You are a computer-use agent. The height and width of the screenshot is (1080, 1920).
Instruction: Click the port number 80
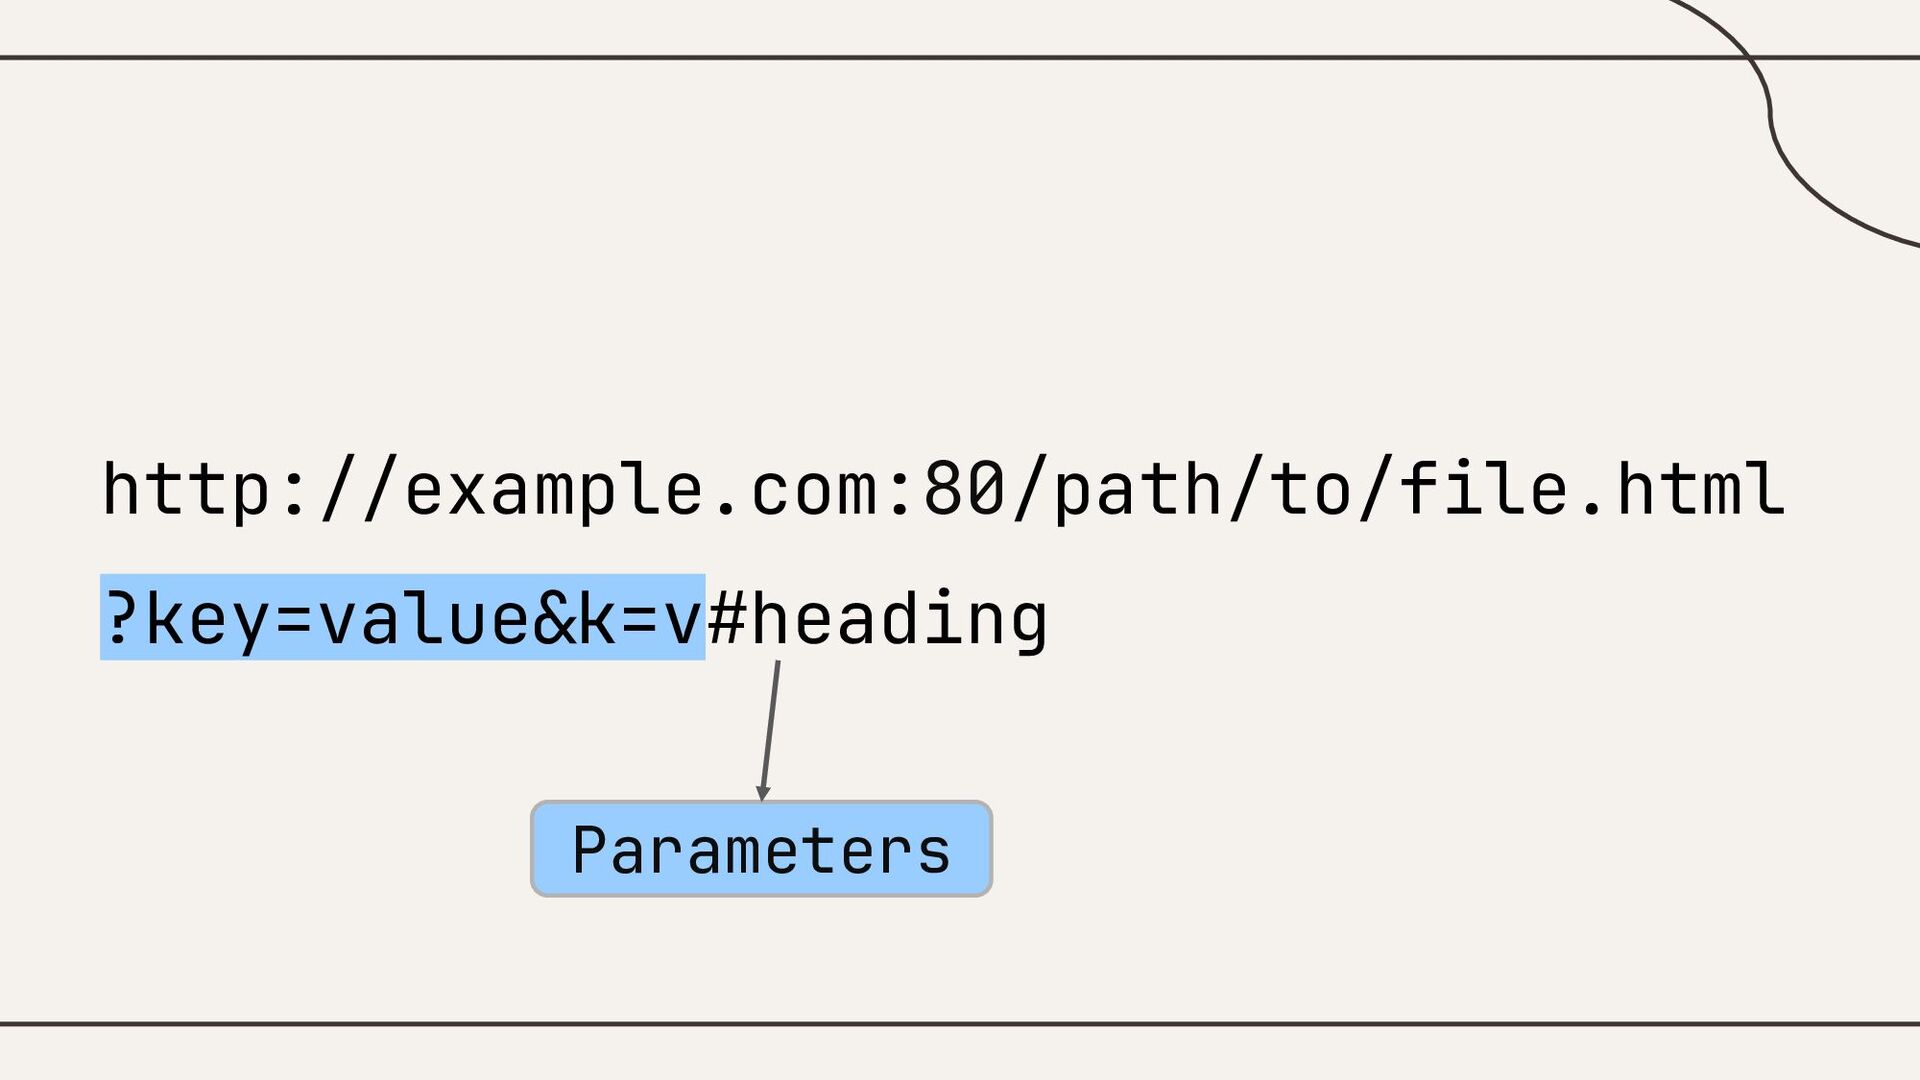pos(963,490)
